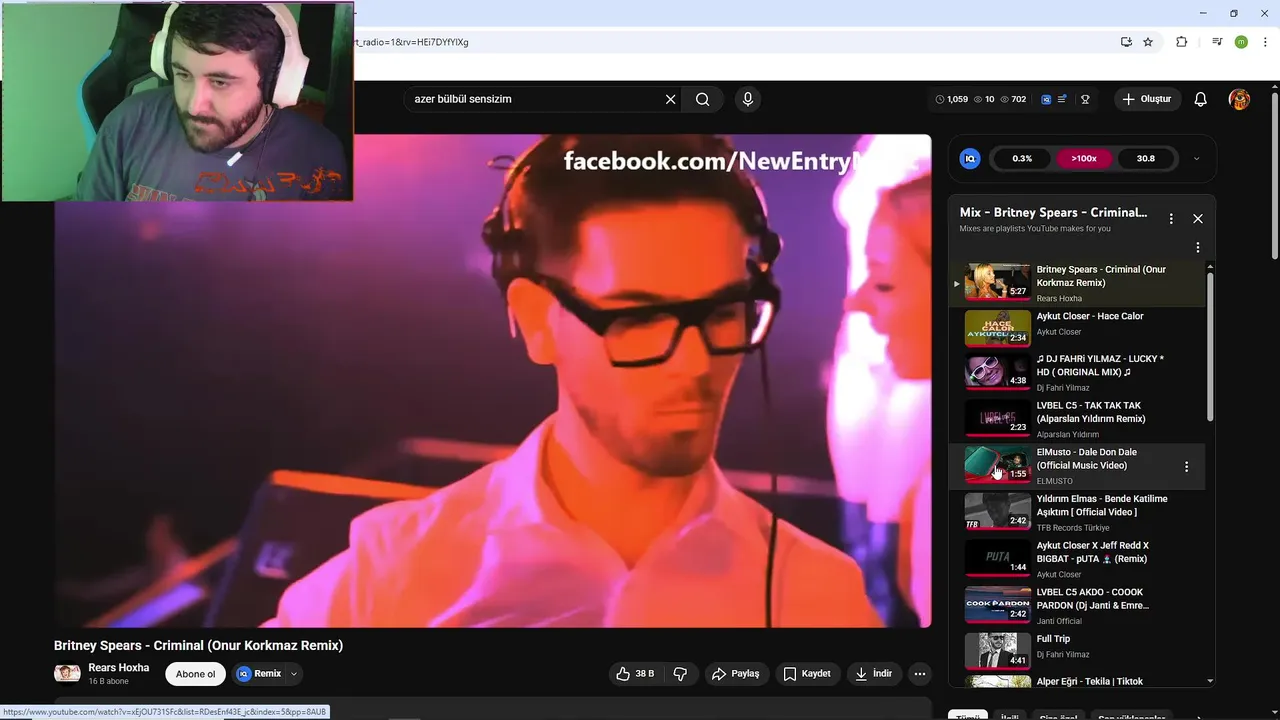Open mix playlist options menu
Image resolution: width=1280 pixels, height=720 pixels.
click(1171, 218)
